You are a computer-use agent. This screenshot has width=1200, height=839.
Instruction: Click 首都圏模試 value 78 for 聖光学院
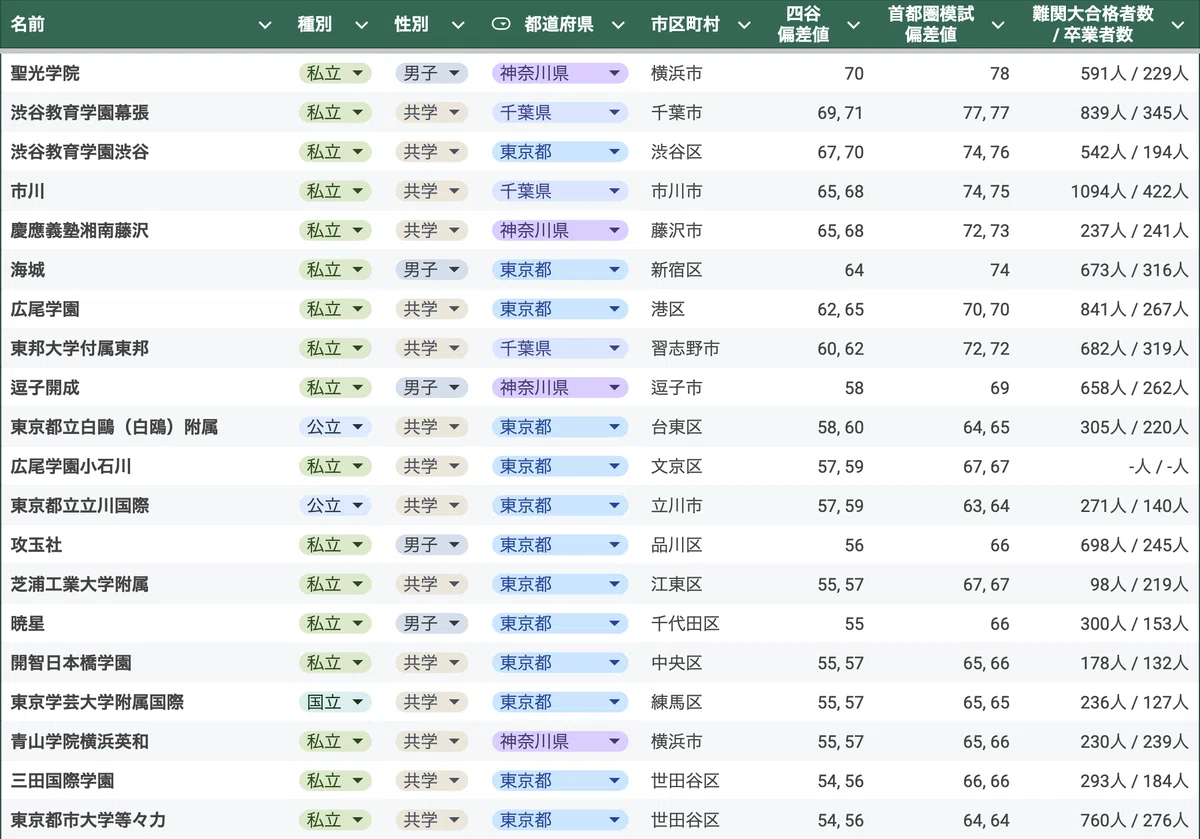click(x=999, y=73)
